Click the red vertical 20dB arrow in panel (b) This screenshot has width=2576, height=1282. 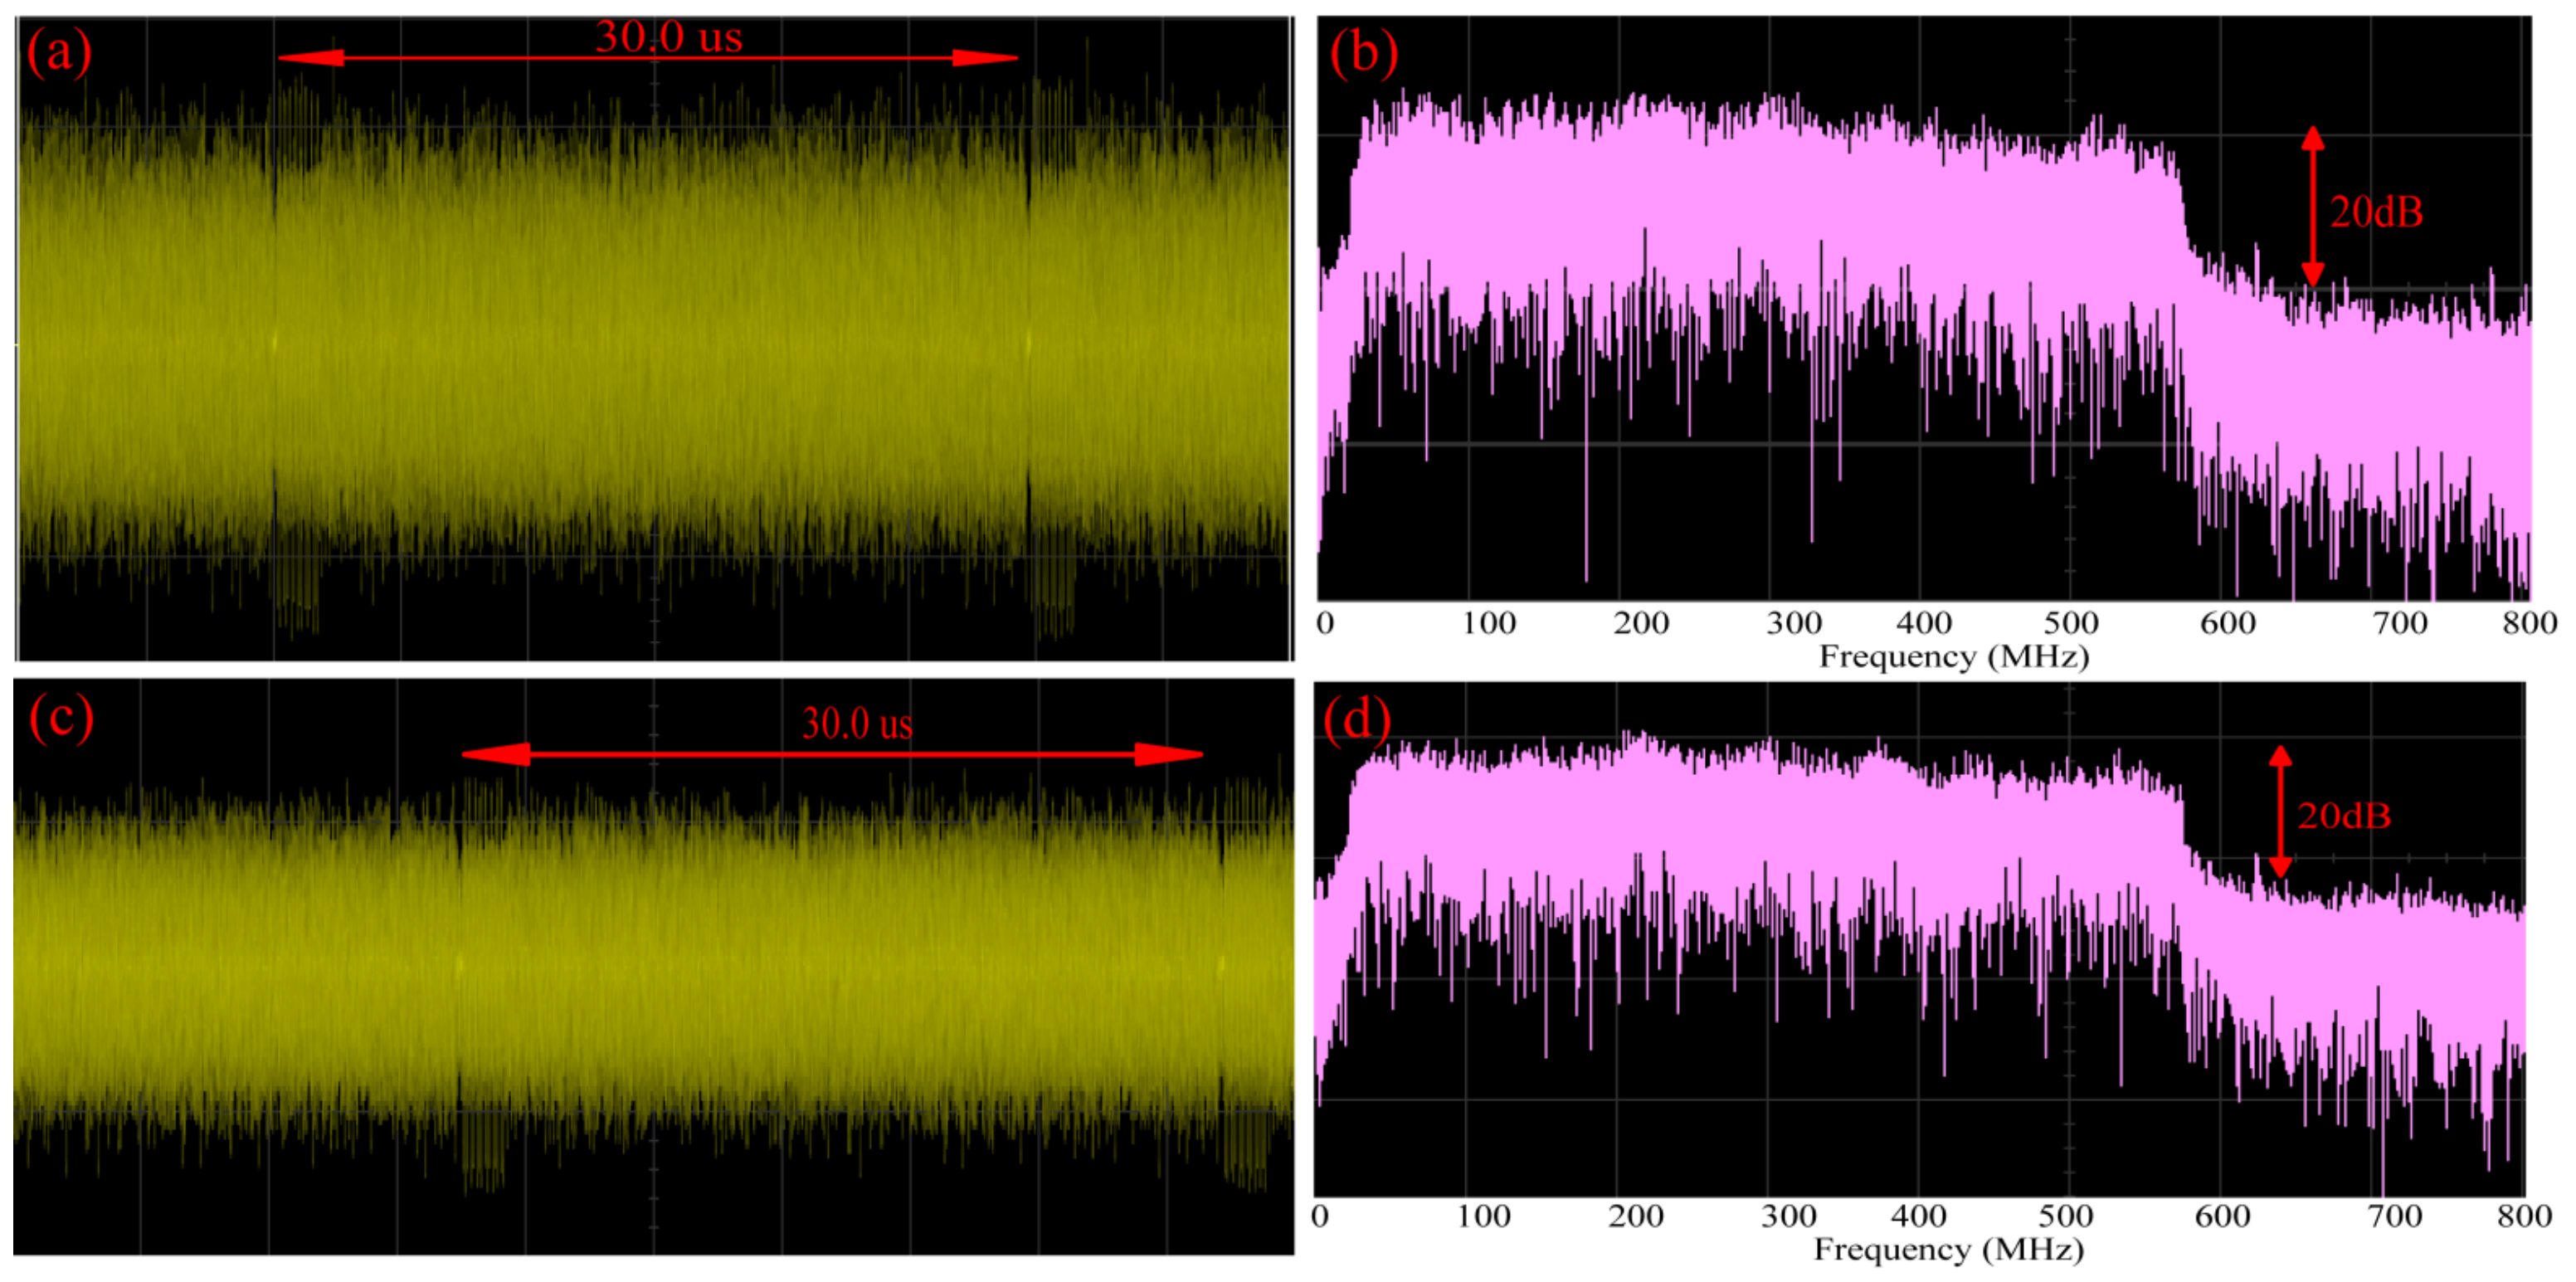pos(2312,207)
